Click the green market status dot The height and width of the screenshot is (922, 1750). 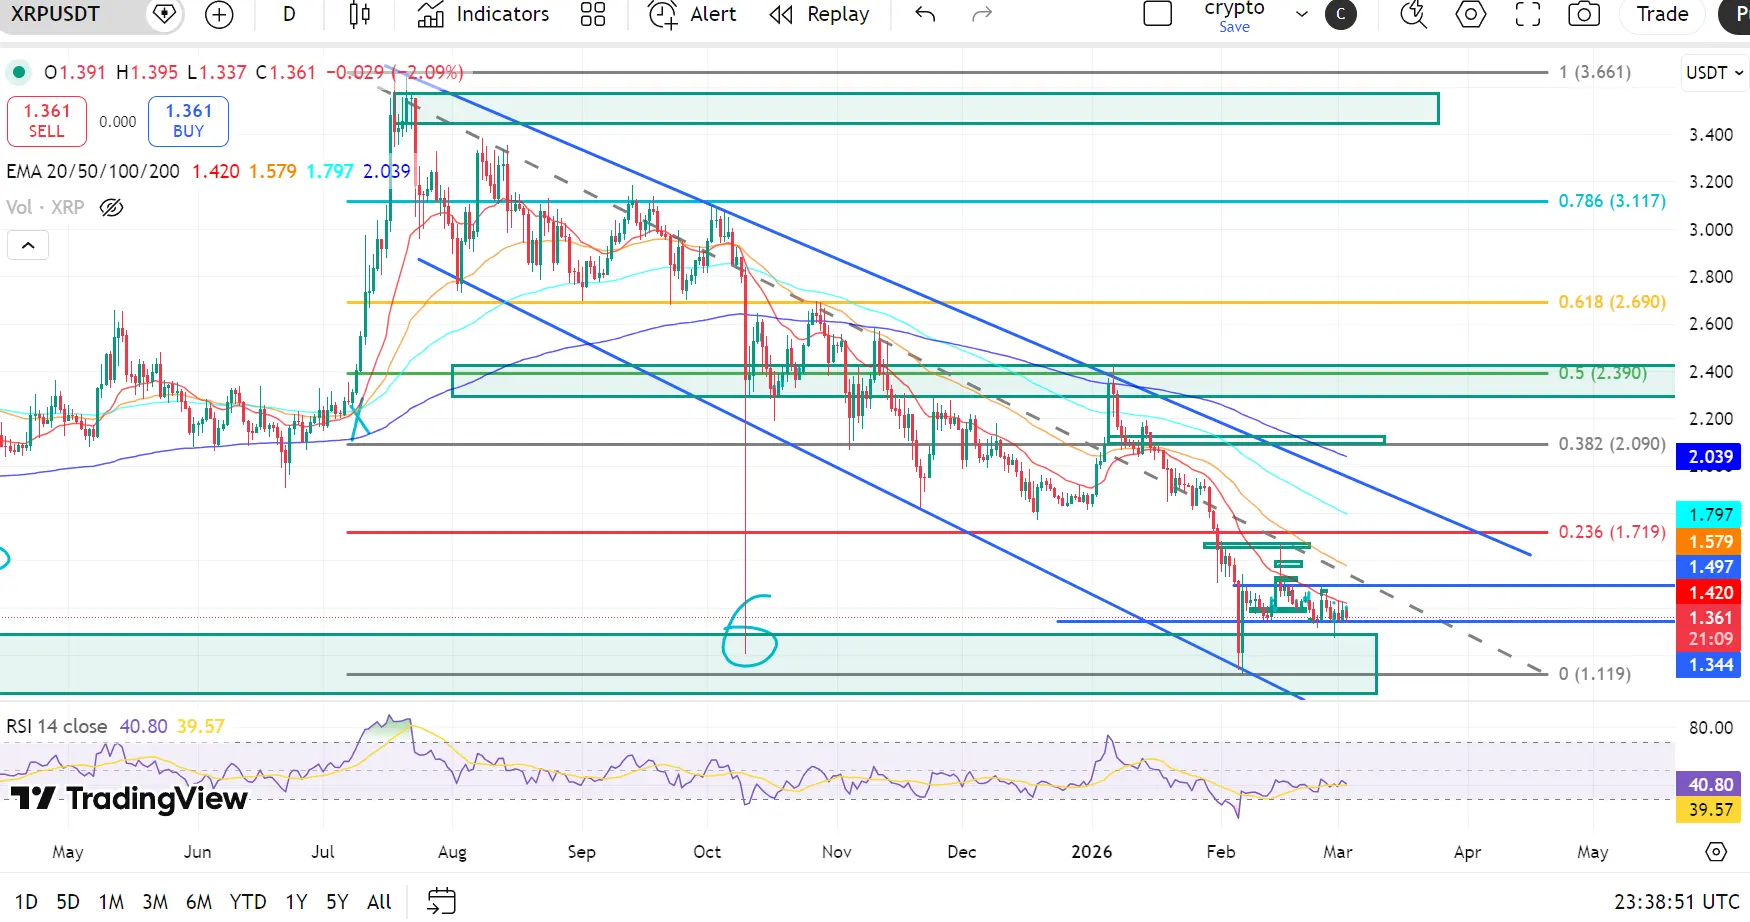click(x=18, y=72)
